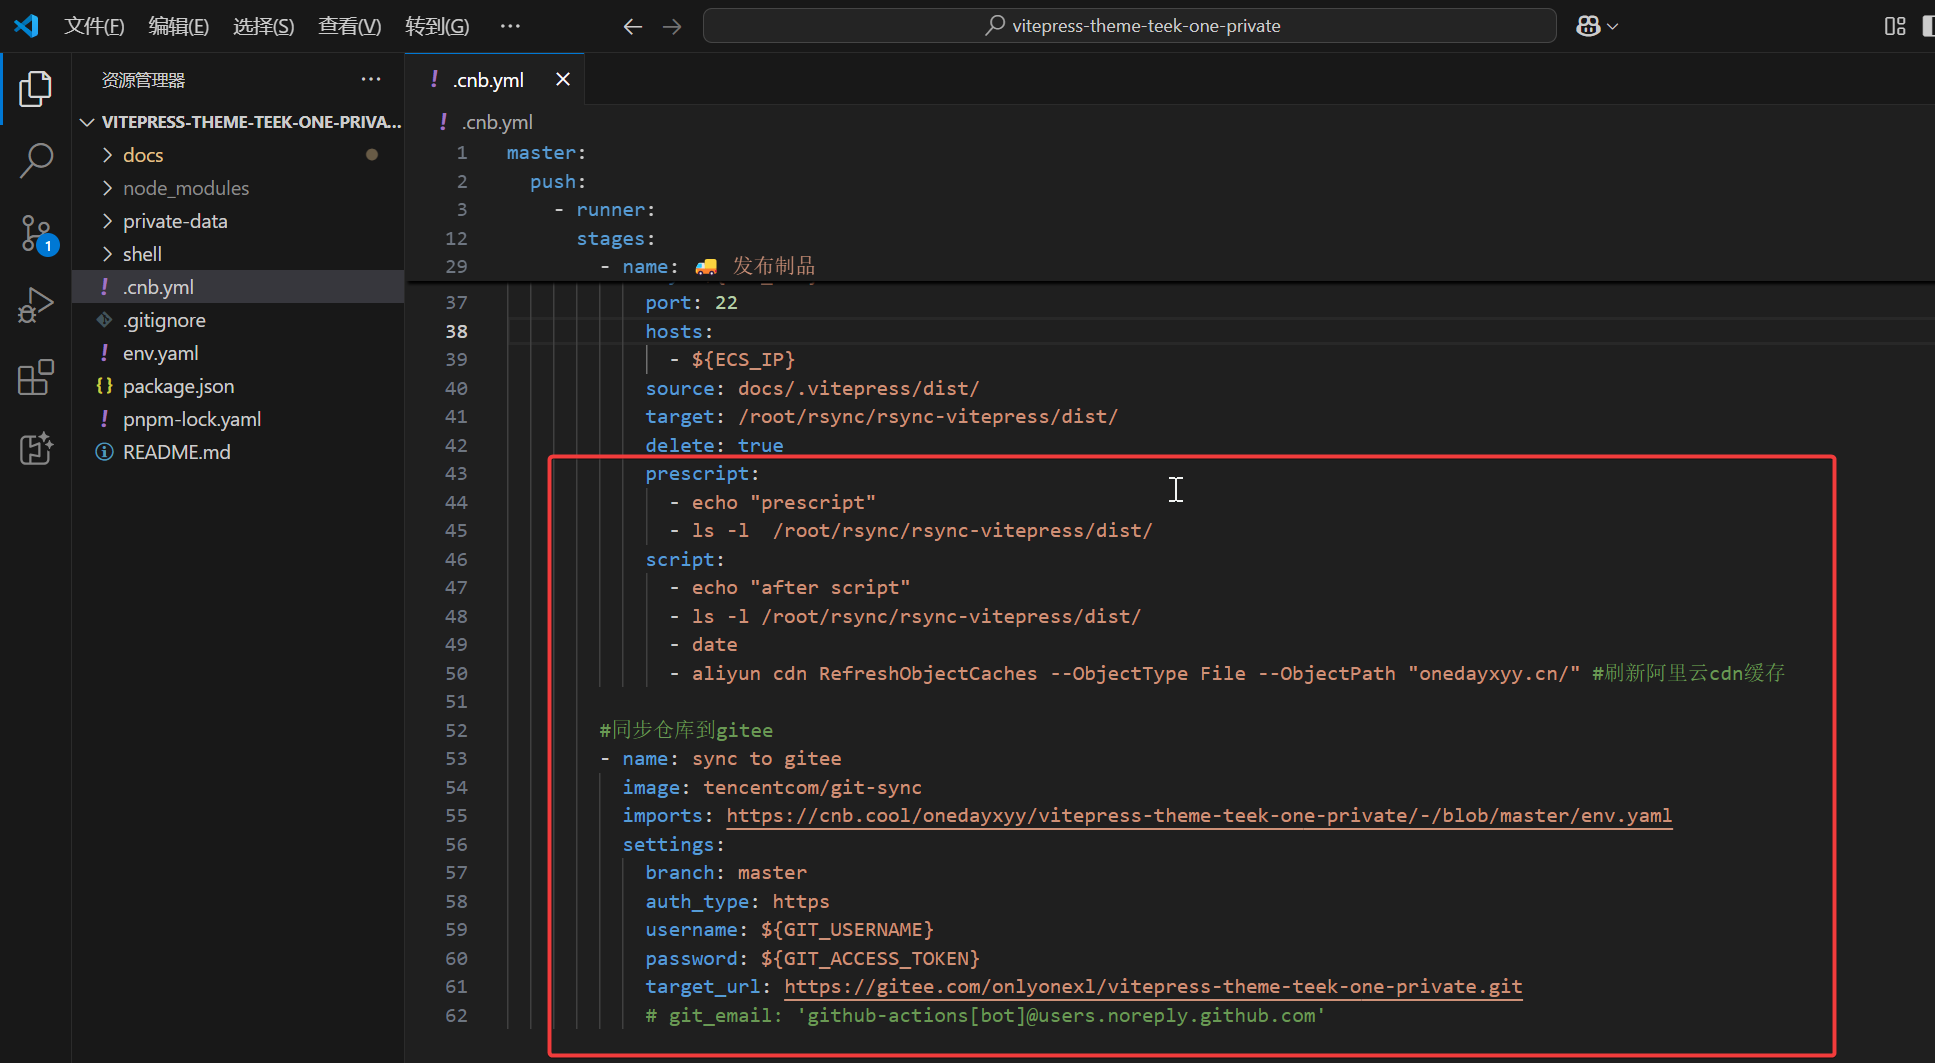Screen dimensions: 1935x1063
Task: Click the '# git_email' comment line
Action: coord(985,1016)
